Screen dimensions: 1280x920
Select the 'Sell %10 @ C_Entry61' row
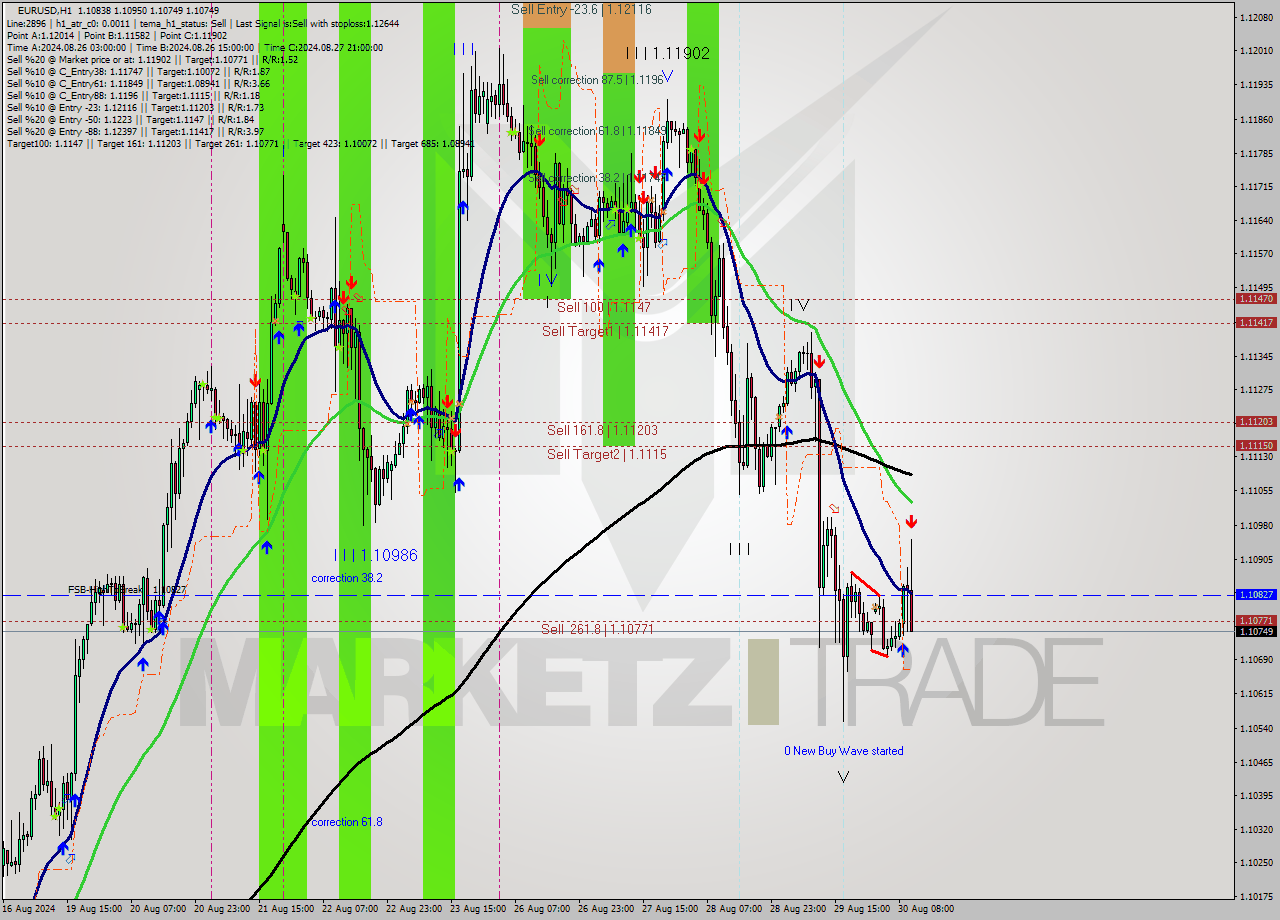pos(138,83)
